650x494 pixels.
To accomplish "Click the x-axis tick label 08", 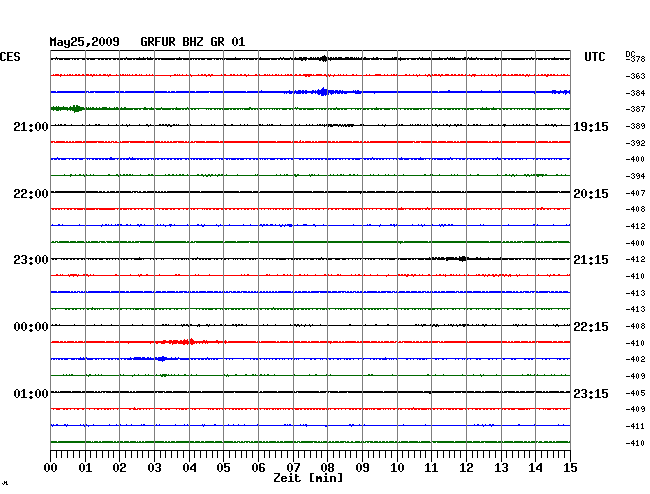I will point(327,468).
